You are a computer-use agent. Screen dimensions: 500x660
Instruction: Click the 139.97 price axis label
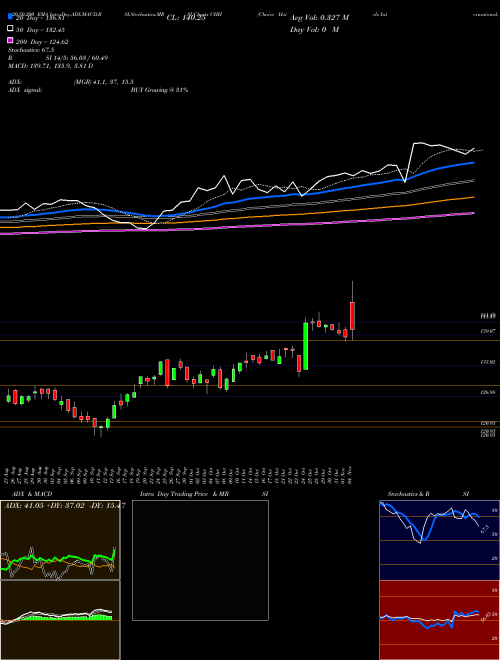click(488, 331)
